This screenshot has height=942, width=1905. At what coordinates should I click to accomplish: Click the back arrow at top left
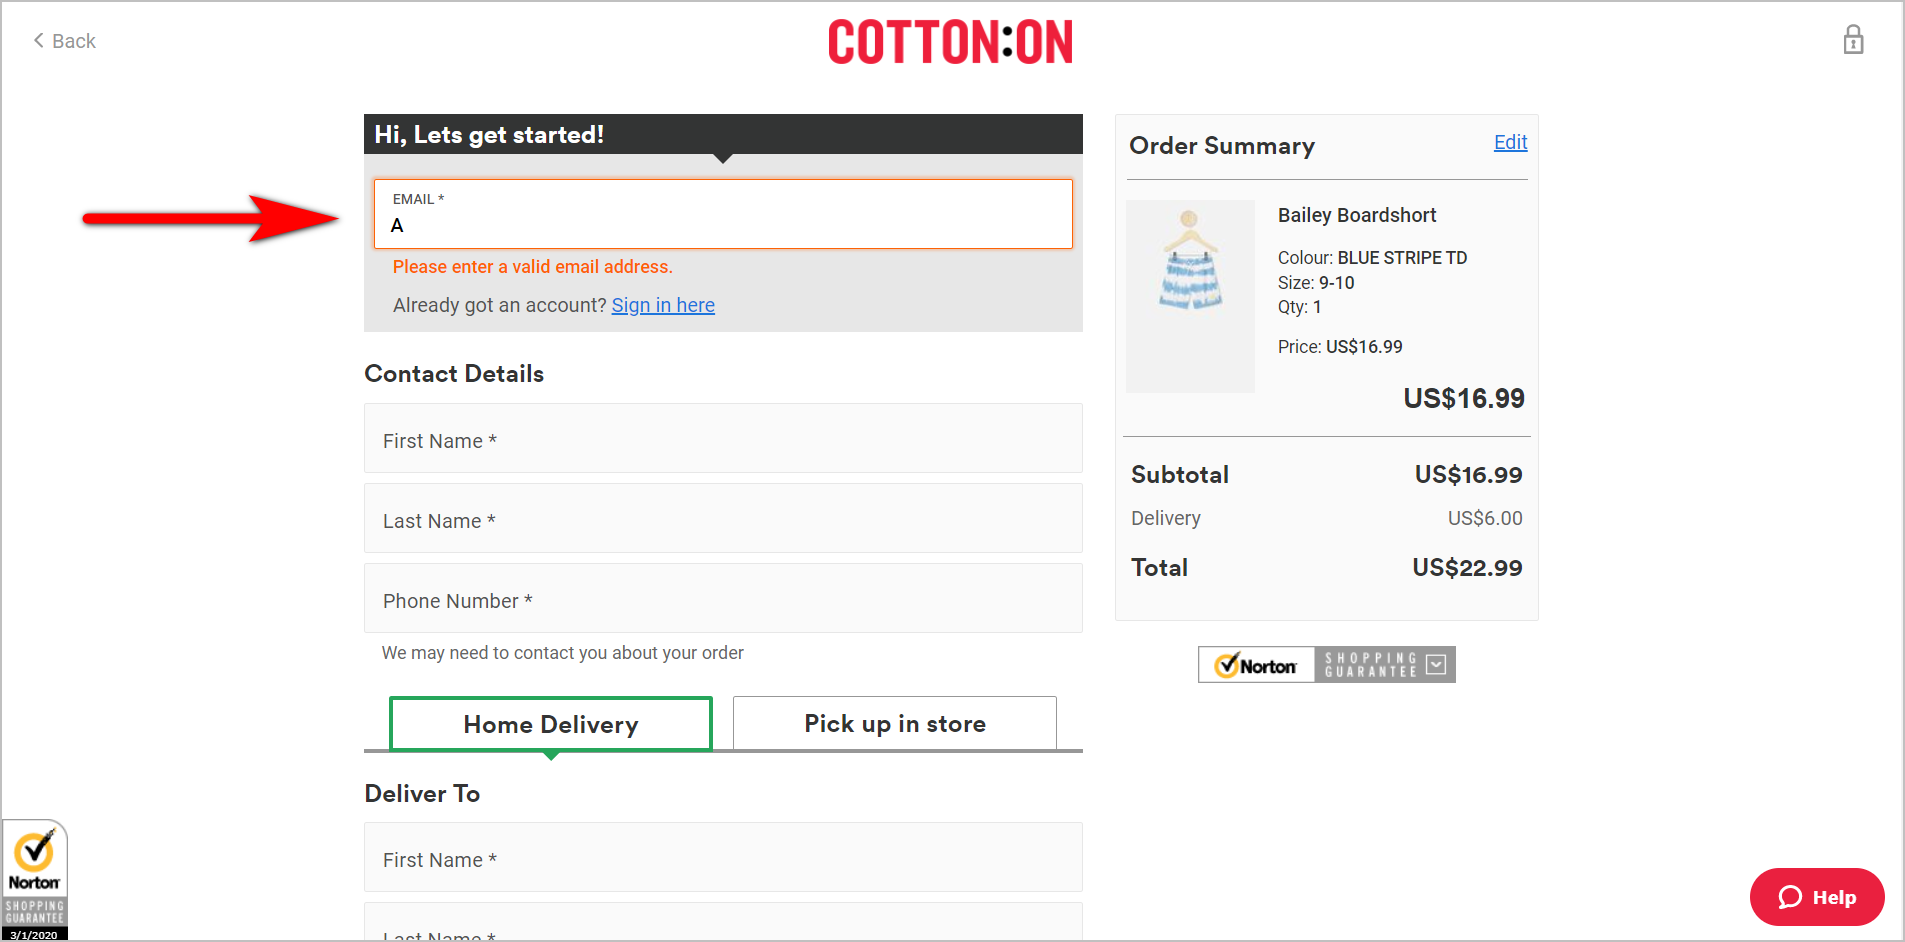pos(38,40)
